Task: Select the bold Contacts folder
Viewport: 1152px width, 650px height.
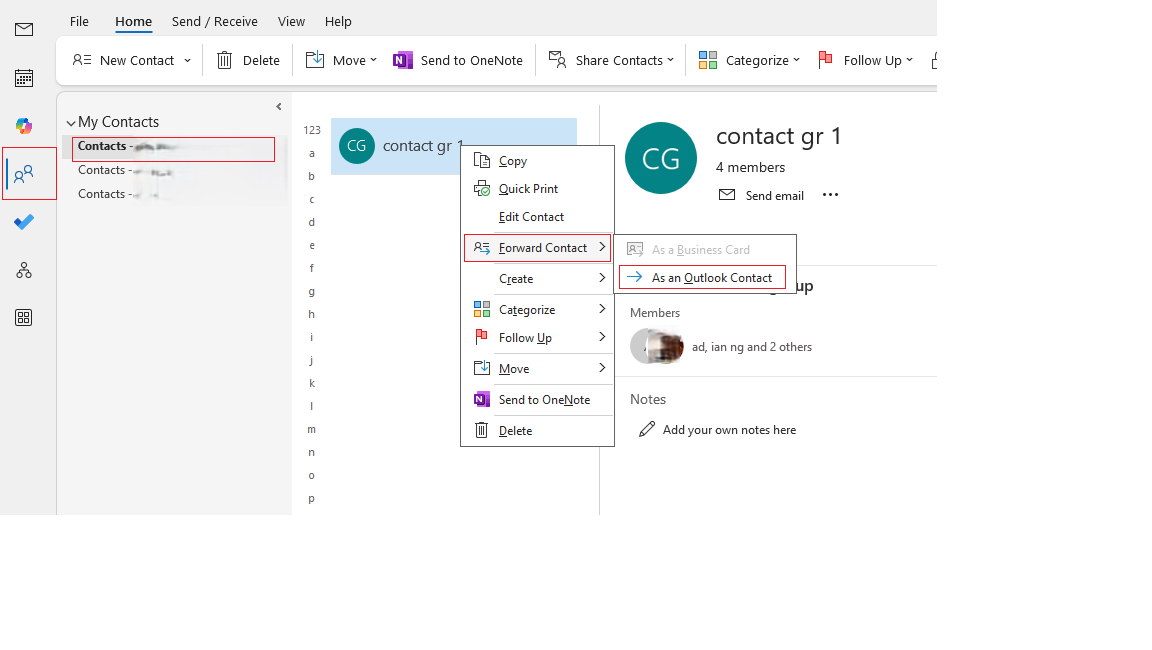Action: 173,149
